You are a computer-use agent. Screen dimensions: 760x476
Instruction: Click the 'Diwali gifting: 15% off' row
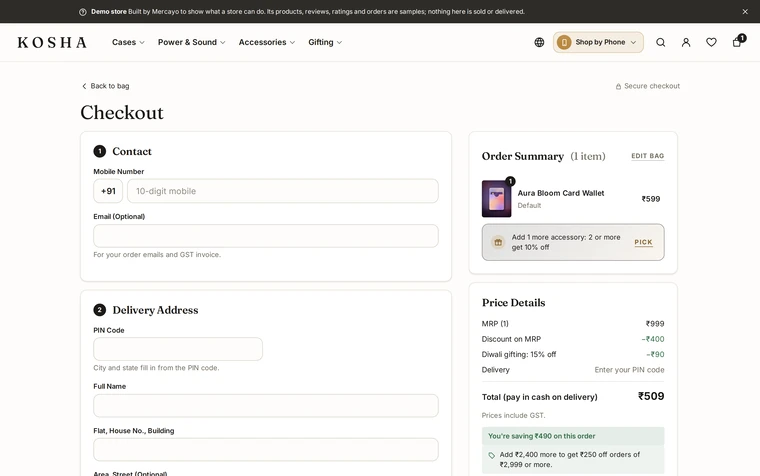click(x=573, y=354)
